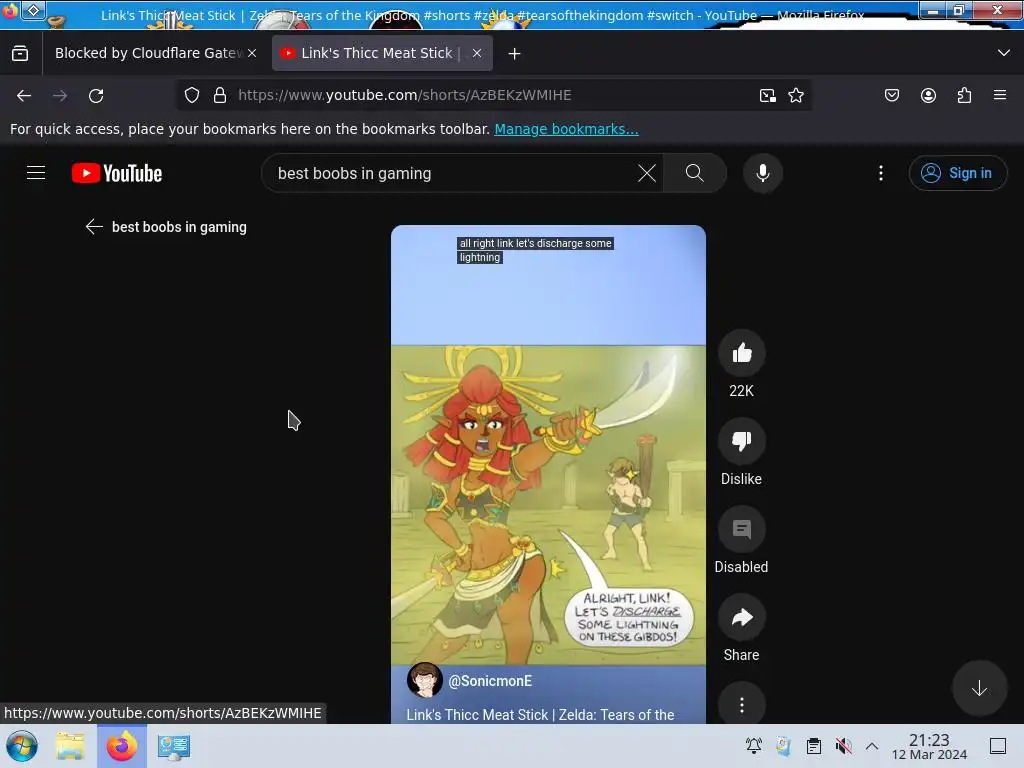Go forward one page in Firefox
Screen dimensions: 1024x768
pyautogui.click(x=60, y=95)
